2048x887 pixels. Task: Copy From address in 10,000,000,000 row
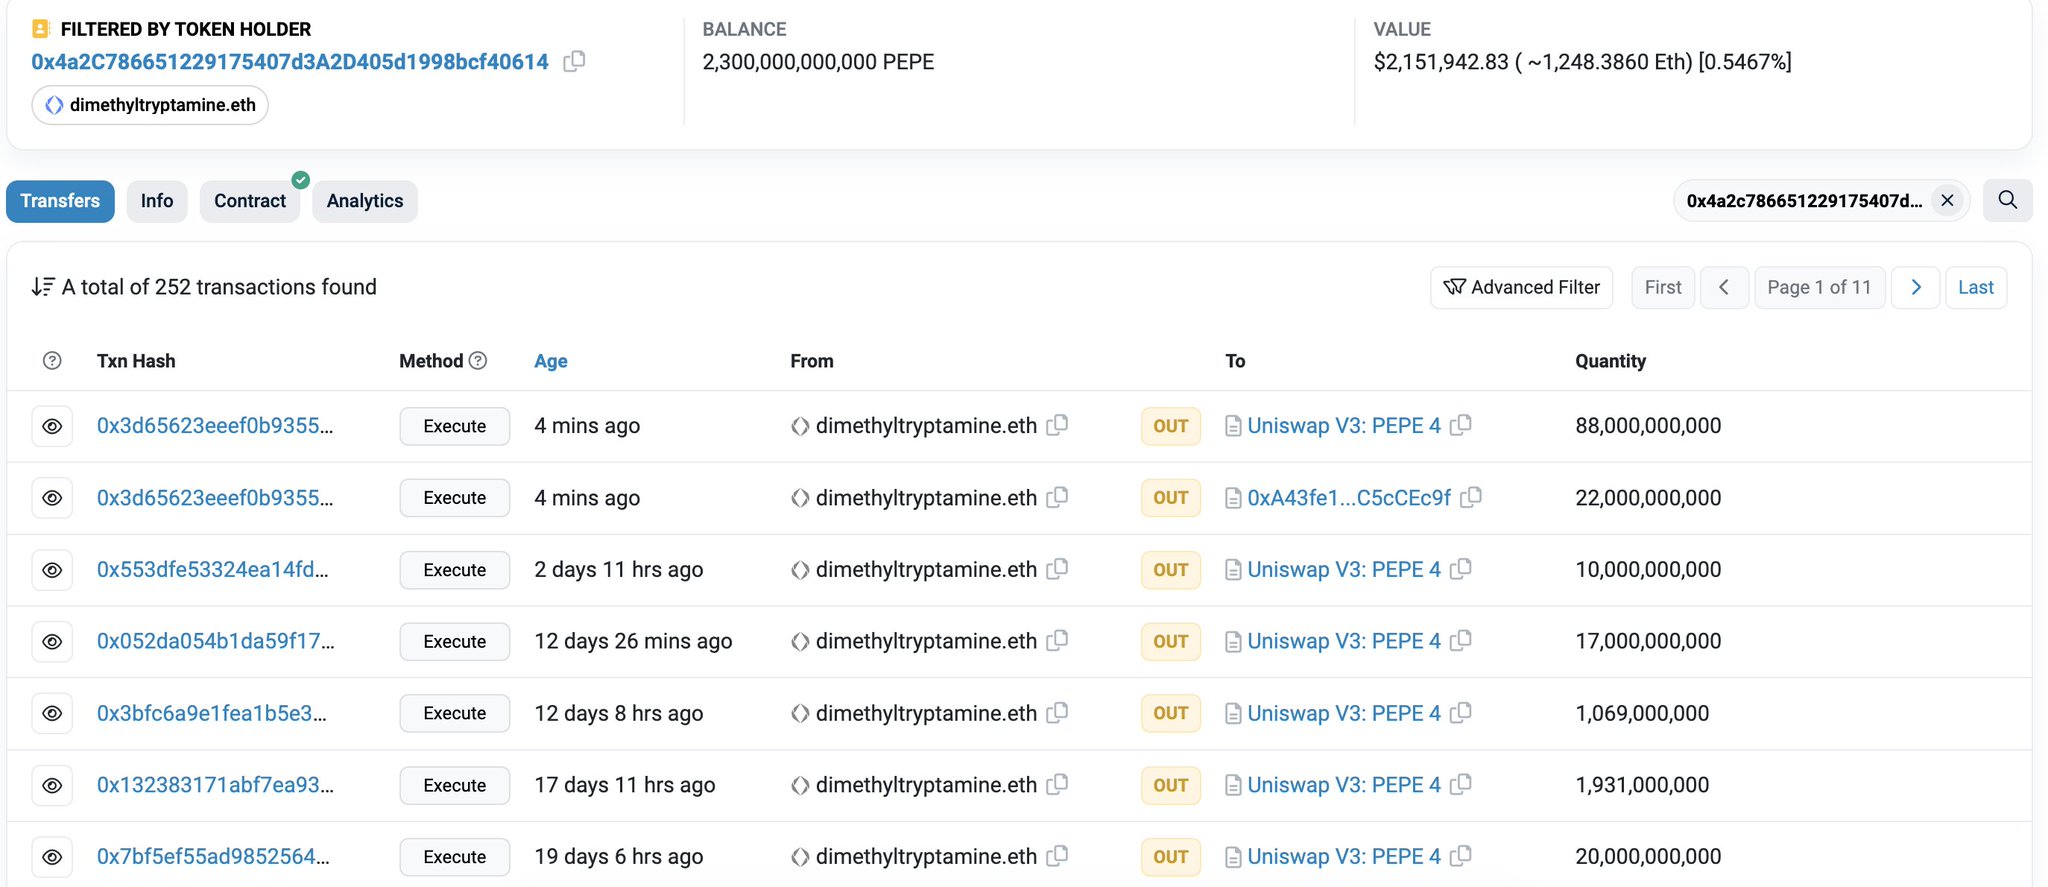coord(1057,569)
